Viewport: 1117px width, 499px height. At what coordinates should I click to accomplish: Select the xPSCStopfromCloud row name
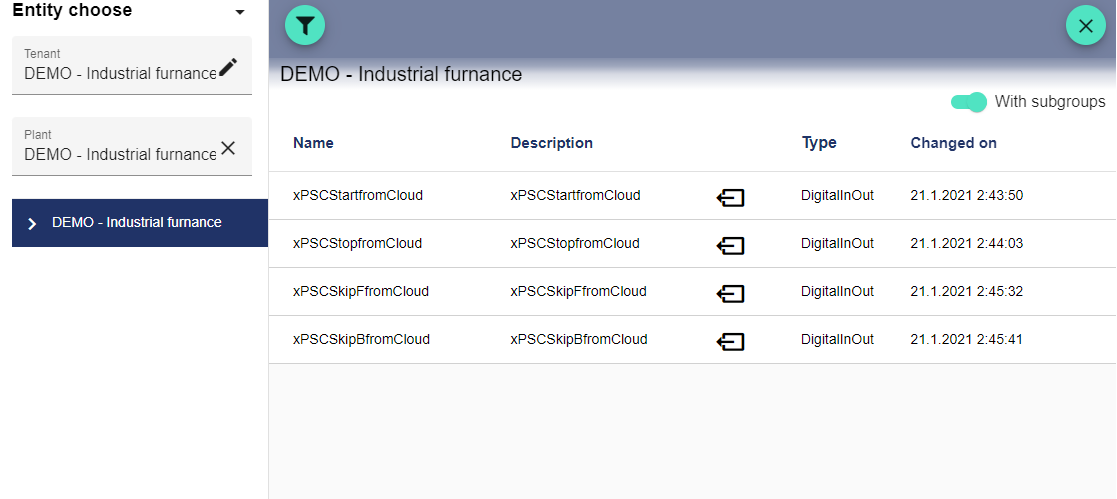[x=357, y=243]
